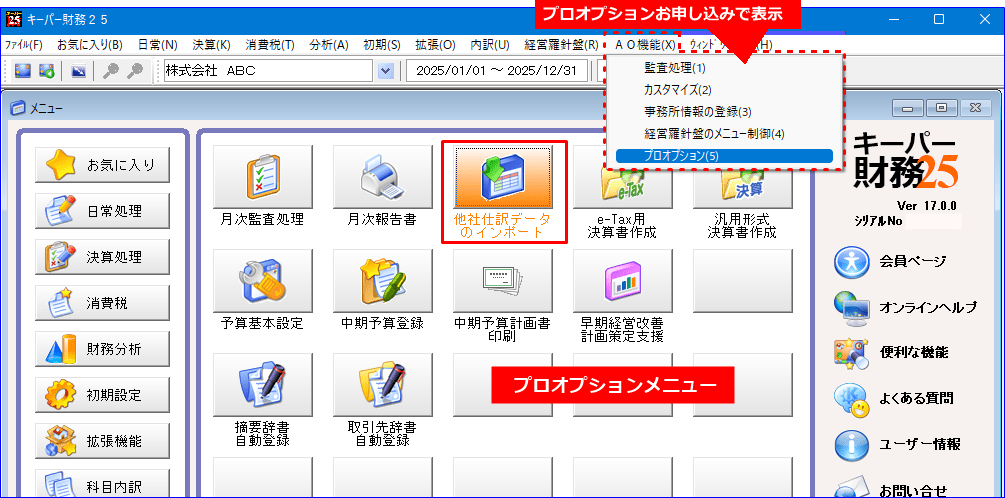1005x498 pixels.
Task: Open 科目内訳 sidebar button
Action: click(x=102, y=484)
